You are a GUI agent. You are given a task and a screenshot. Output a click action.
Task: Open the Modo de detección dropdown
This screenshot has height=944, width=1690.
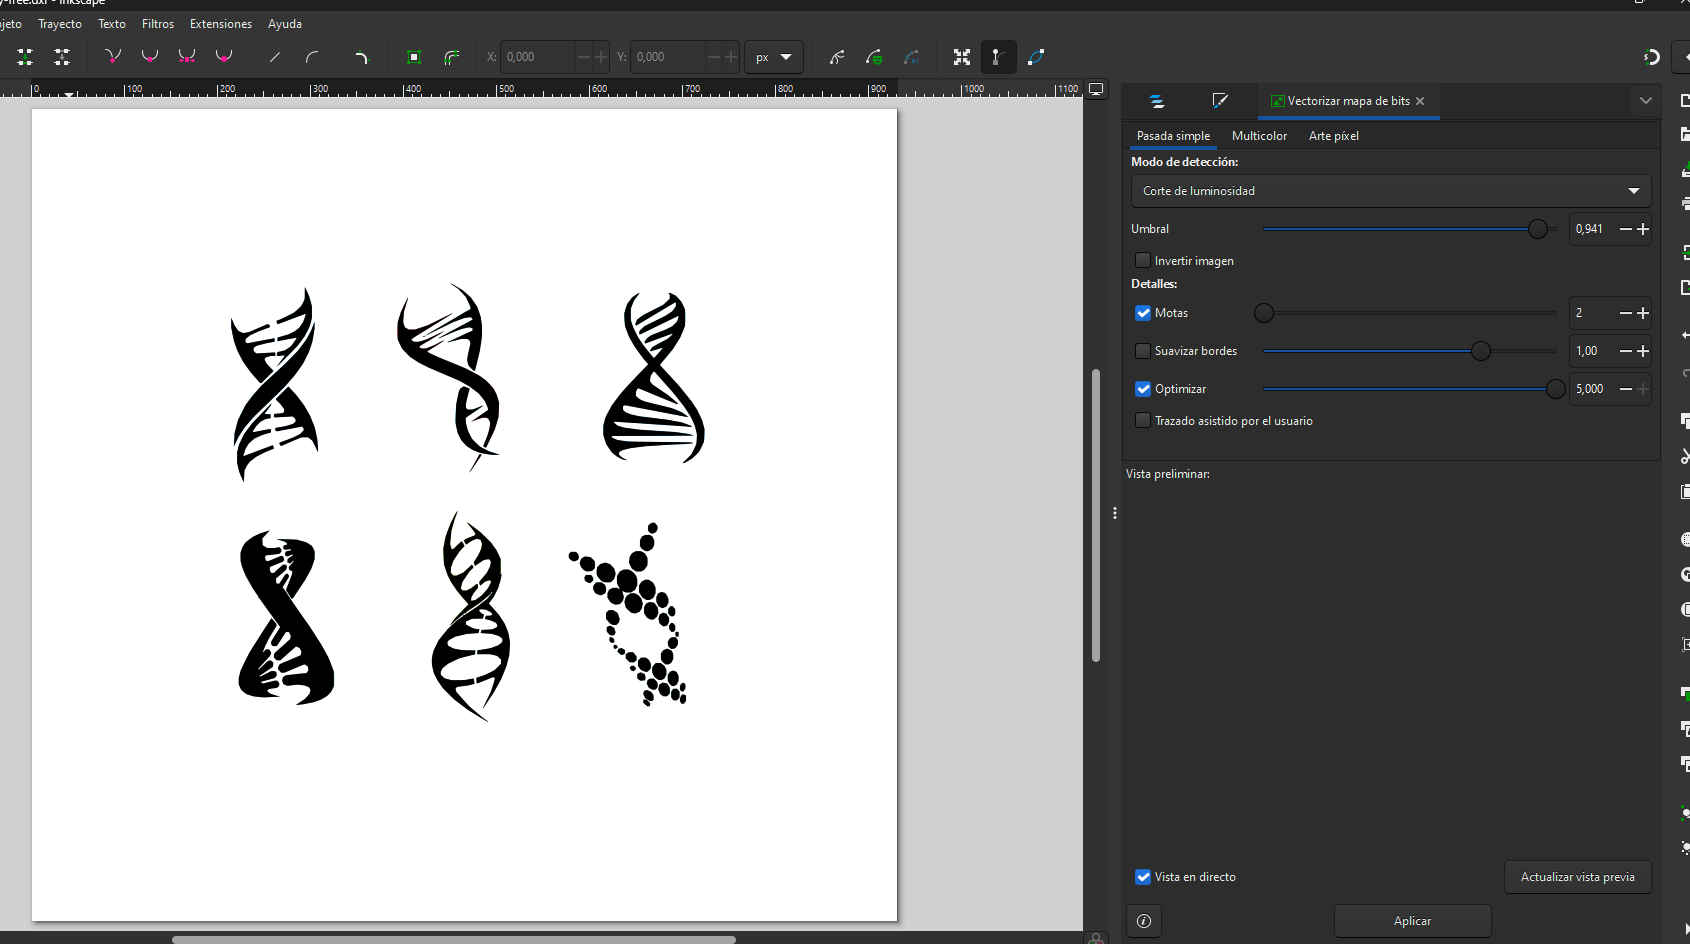pyautogui.click(x=1390, y=191)
